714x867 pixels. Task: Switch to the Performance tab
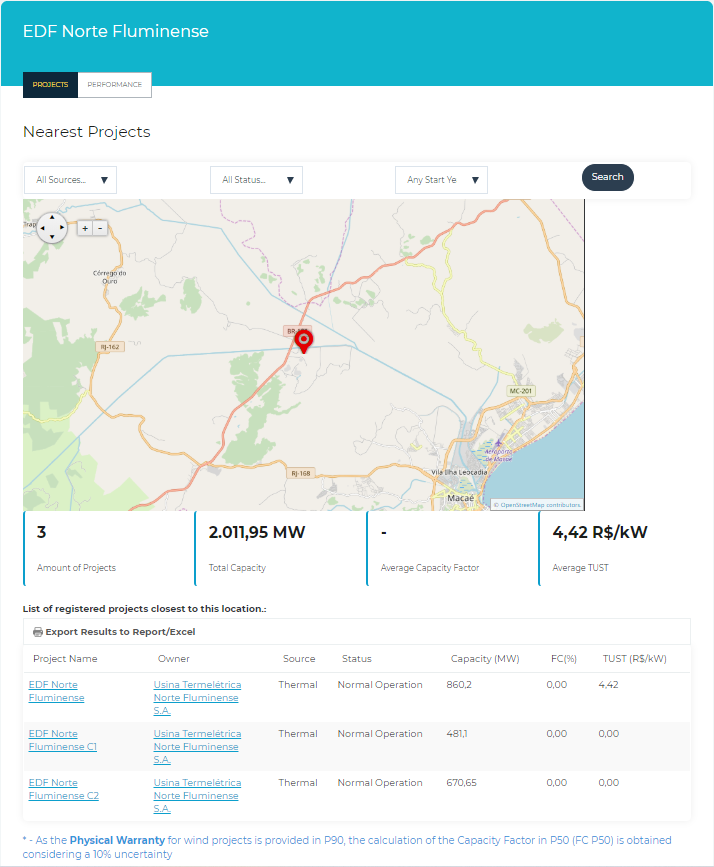[x=114, y=85]
